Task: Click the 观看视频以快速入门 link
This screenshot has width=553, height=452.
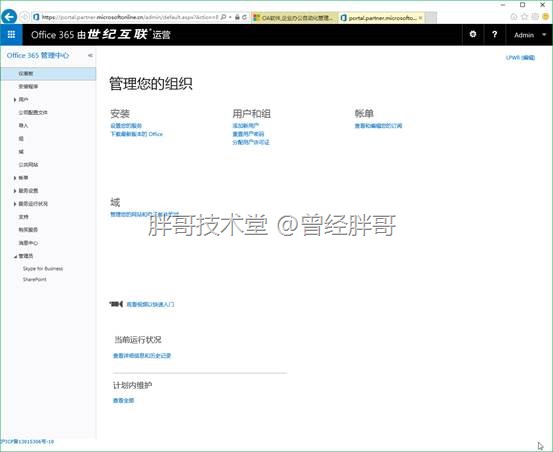Action: tap(150, 304)
